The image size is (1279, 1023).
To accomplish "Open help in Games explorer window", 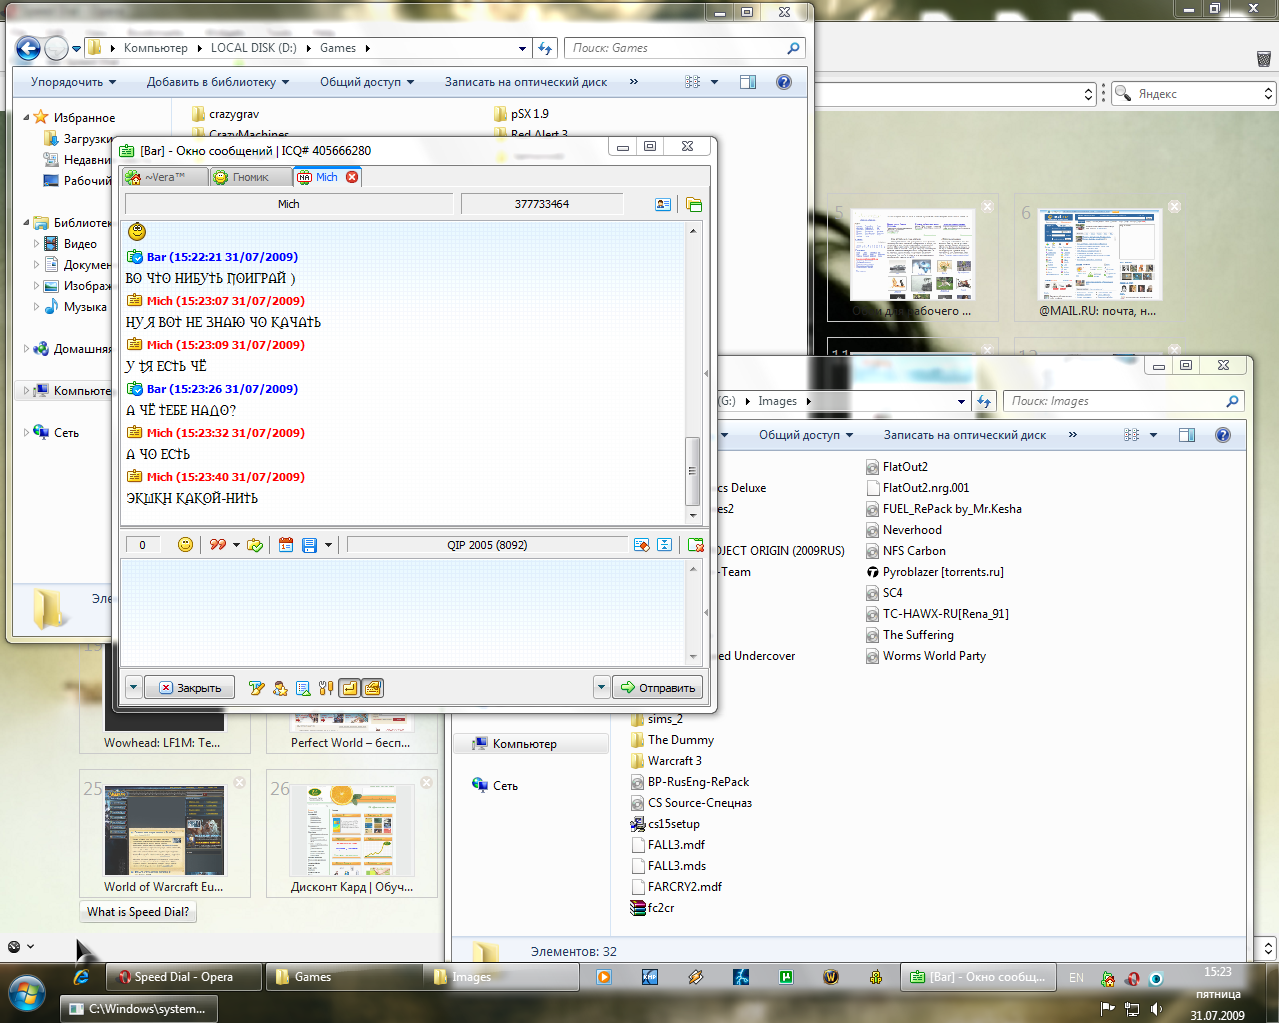I will [784, 82].
